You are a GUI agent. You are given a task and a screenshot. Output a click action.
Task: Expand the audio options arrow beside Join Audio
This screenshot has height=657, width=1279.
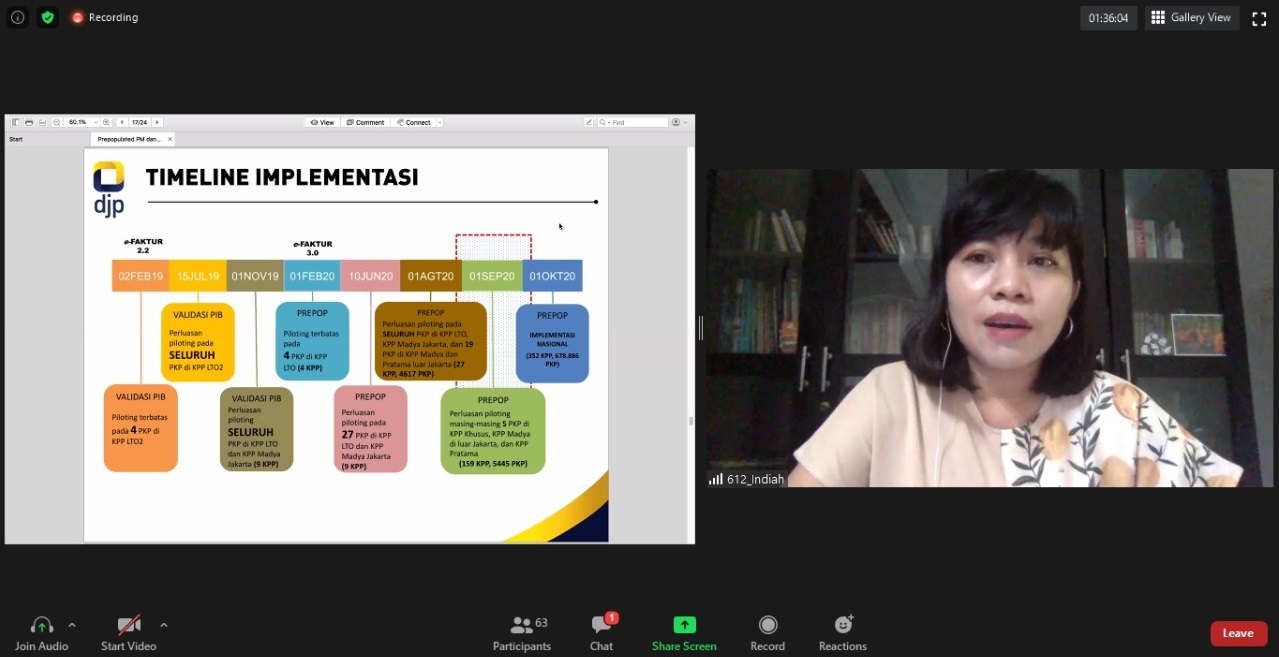72,625
